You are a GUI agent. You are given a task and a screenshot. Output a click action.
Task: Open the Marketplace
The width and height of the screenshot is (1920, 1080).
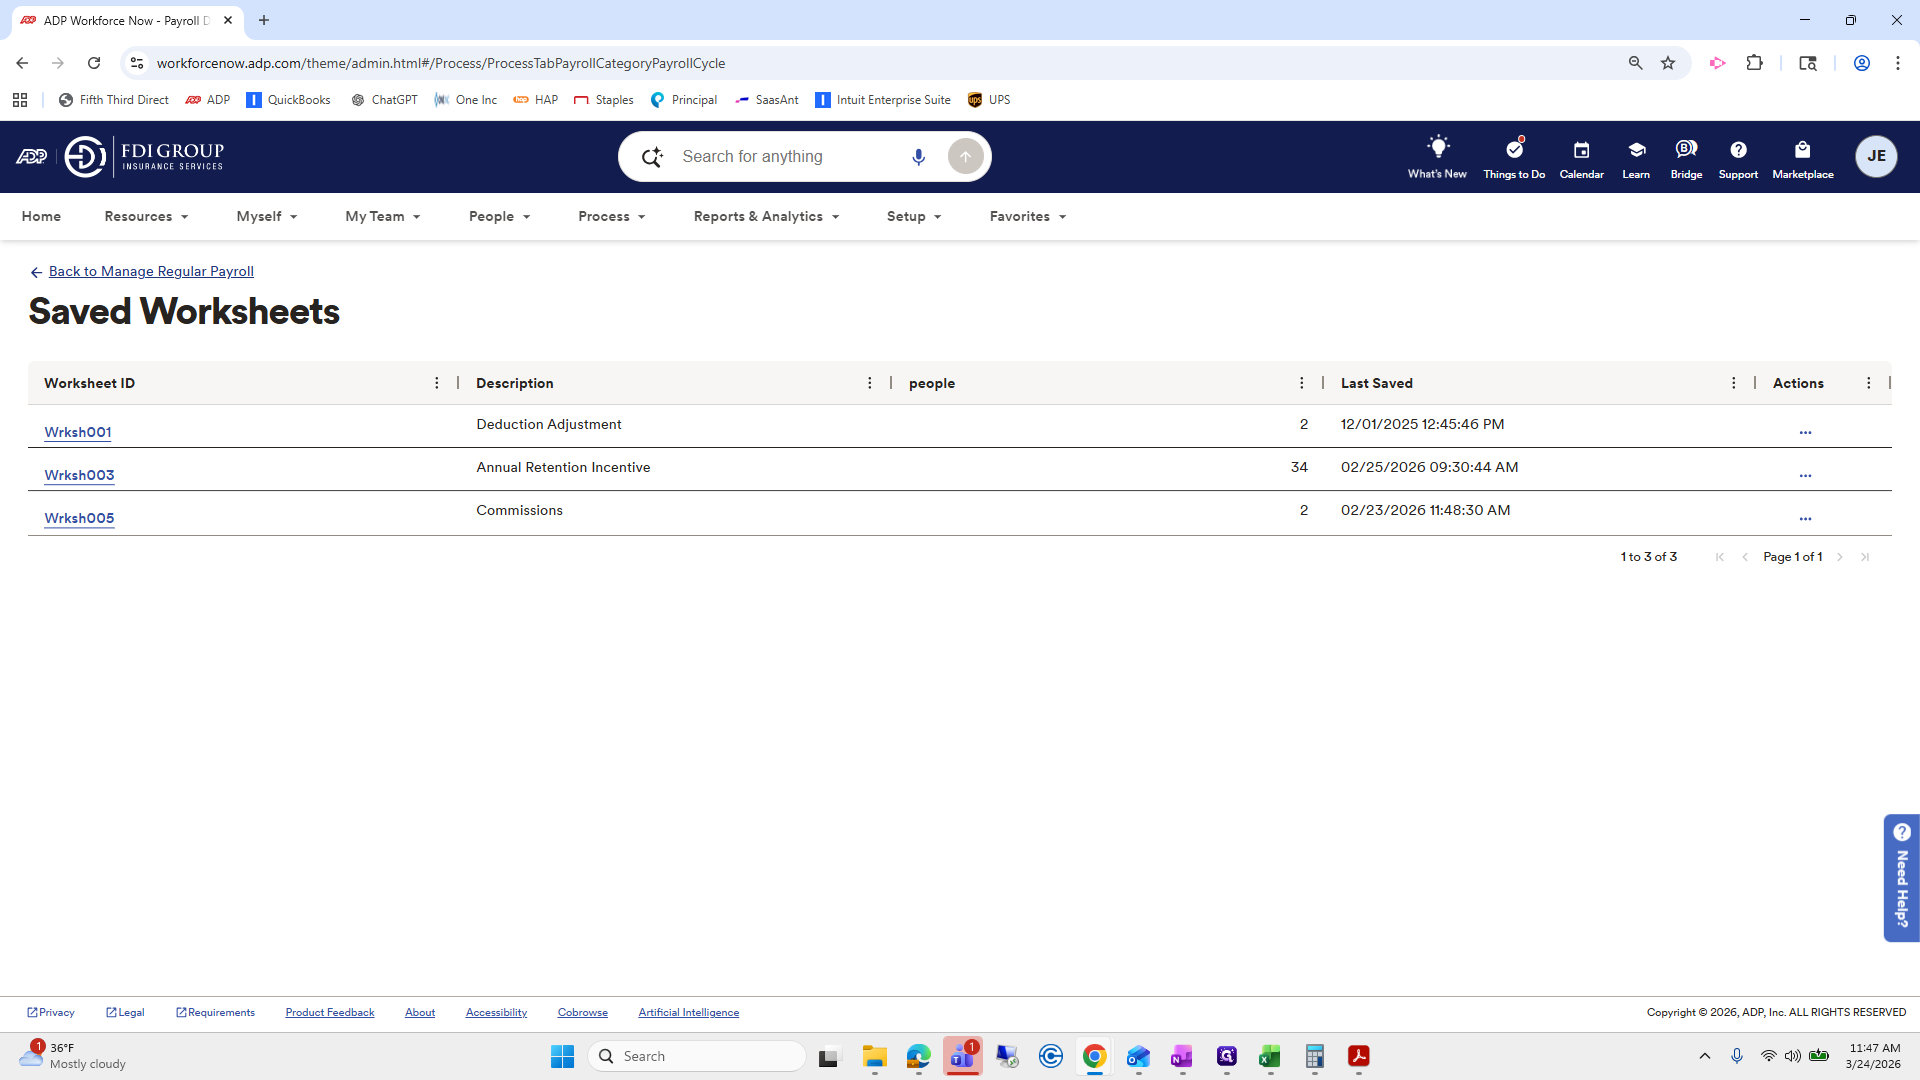click(1802, 156)
